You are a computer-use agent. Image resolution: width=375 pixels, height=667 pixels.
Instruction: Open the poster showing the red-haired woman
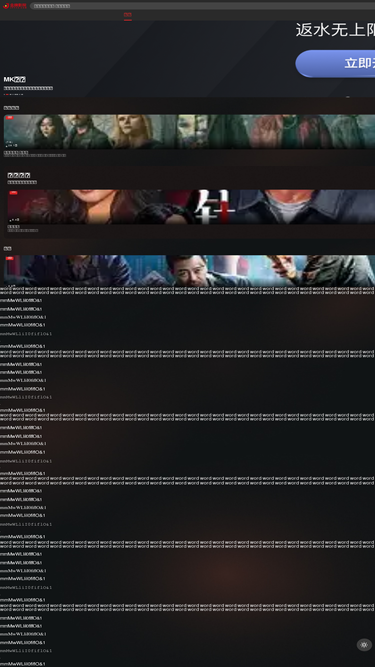coord(191,207)
